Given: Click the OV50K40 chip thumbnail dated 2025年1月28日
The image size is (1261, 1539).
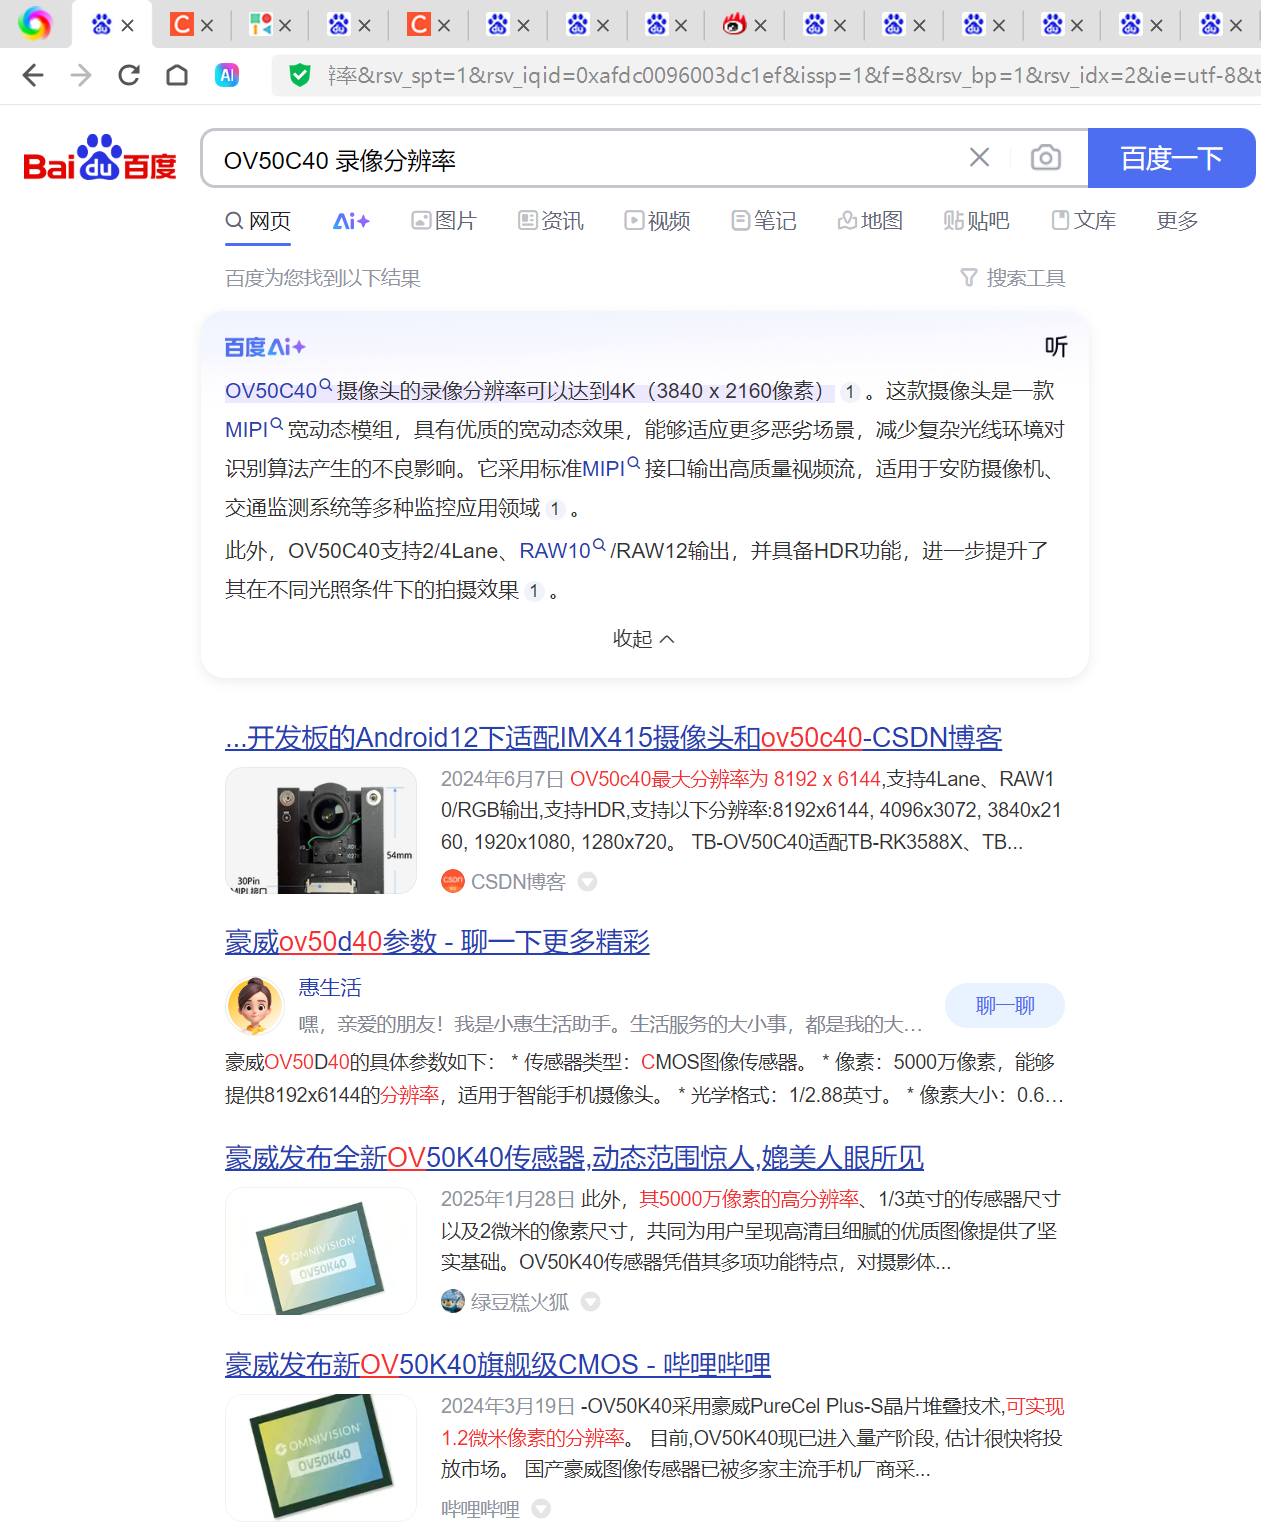Looking at the screenshot, I should 321,1251.
